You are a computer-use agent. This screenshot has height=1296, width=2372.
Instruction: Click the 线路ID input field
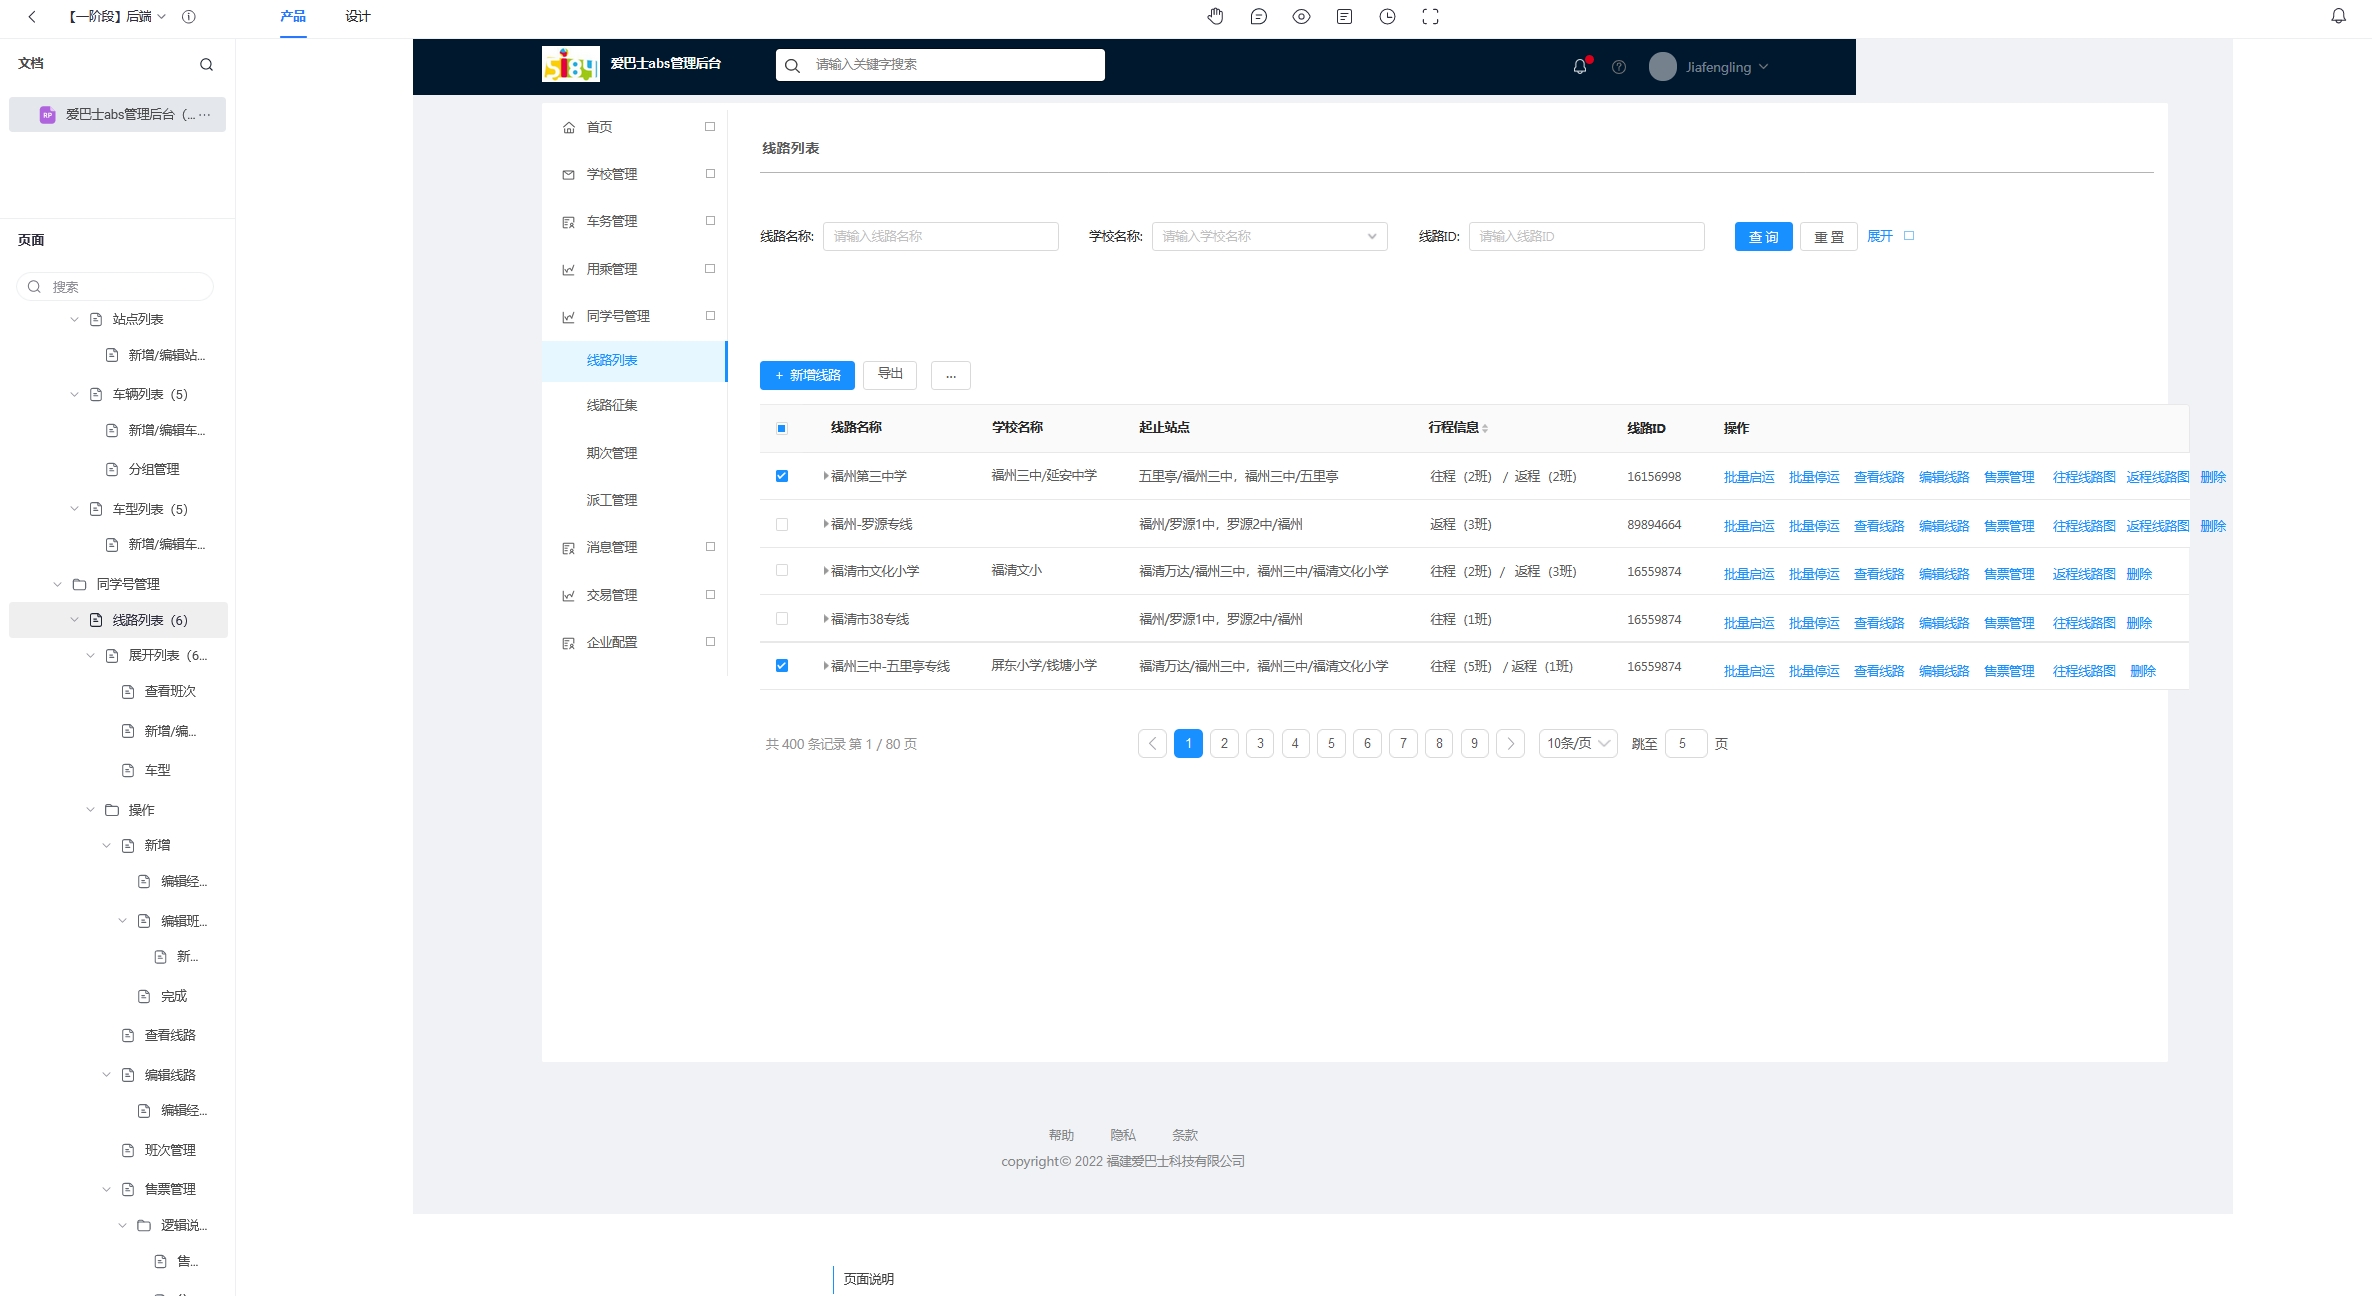click(x=1586, y=236)
